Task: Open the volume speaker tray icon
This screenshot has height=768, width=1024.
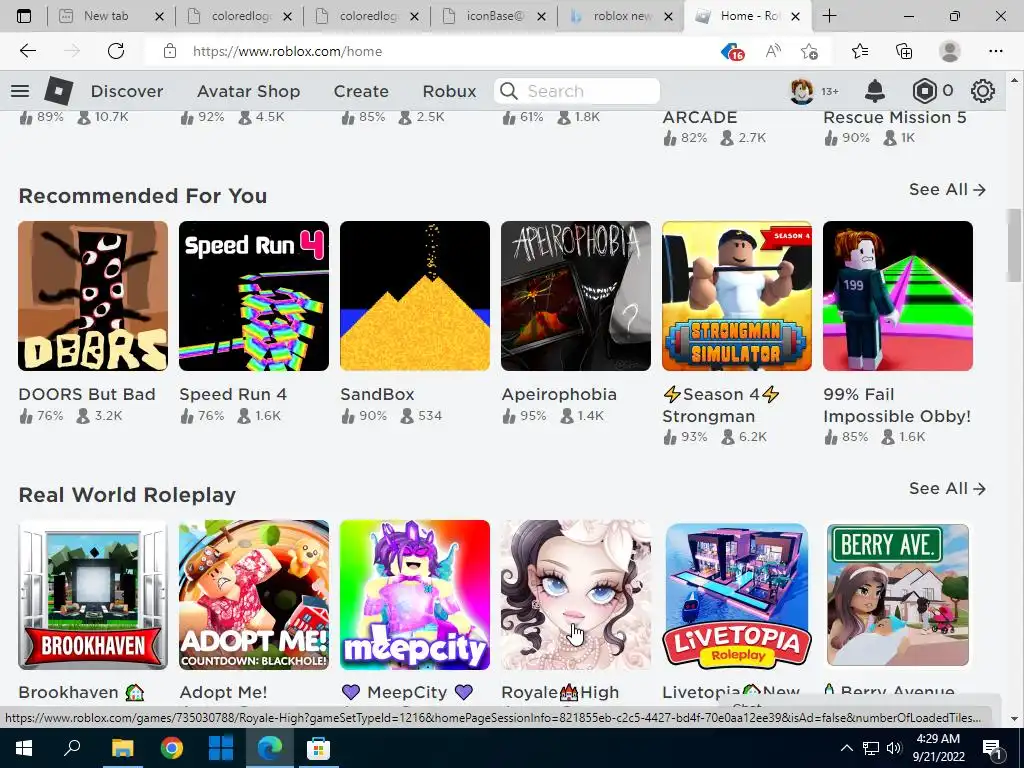Action: 894,748
